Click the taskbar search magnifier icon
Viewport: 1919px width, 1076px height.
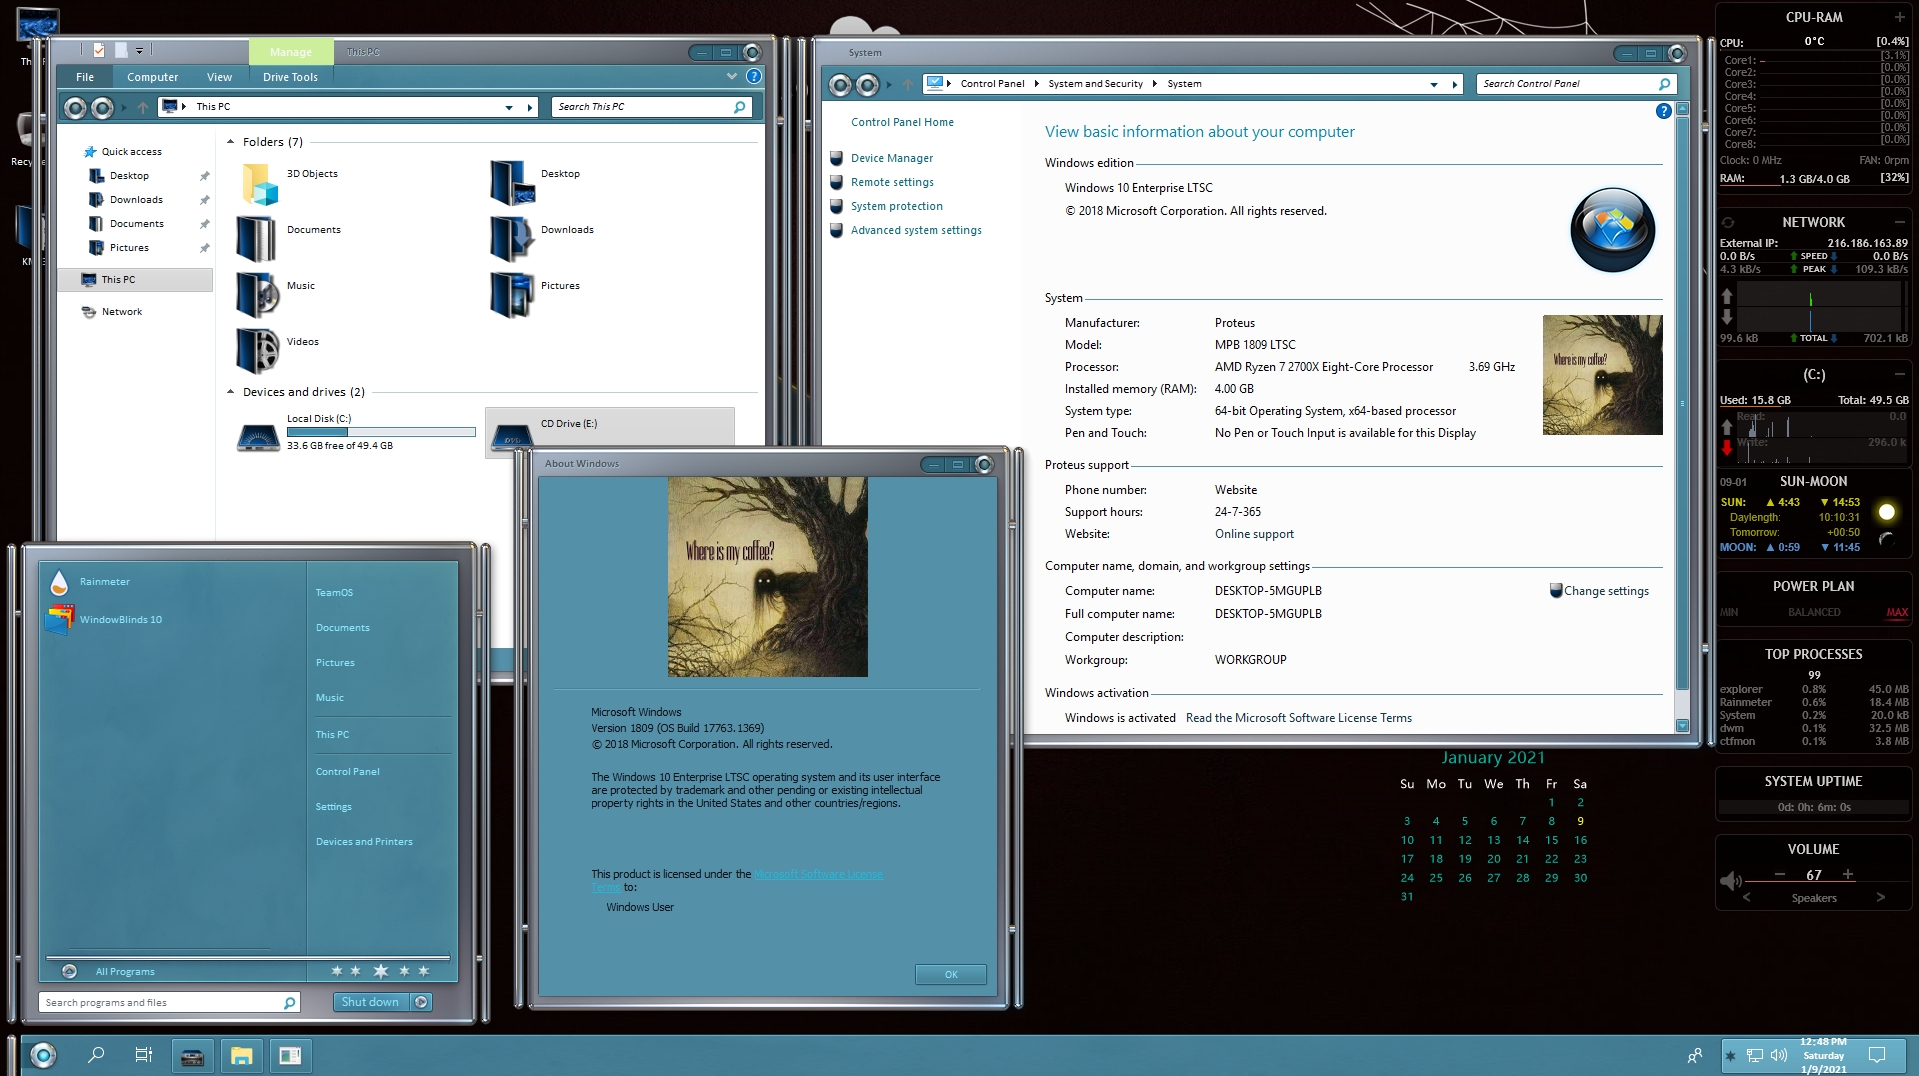pyautogui.click(x=96, y=1055)
